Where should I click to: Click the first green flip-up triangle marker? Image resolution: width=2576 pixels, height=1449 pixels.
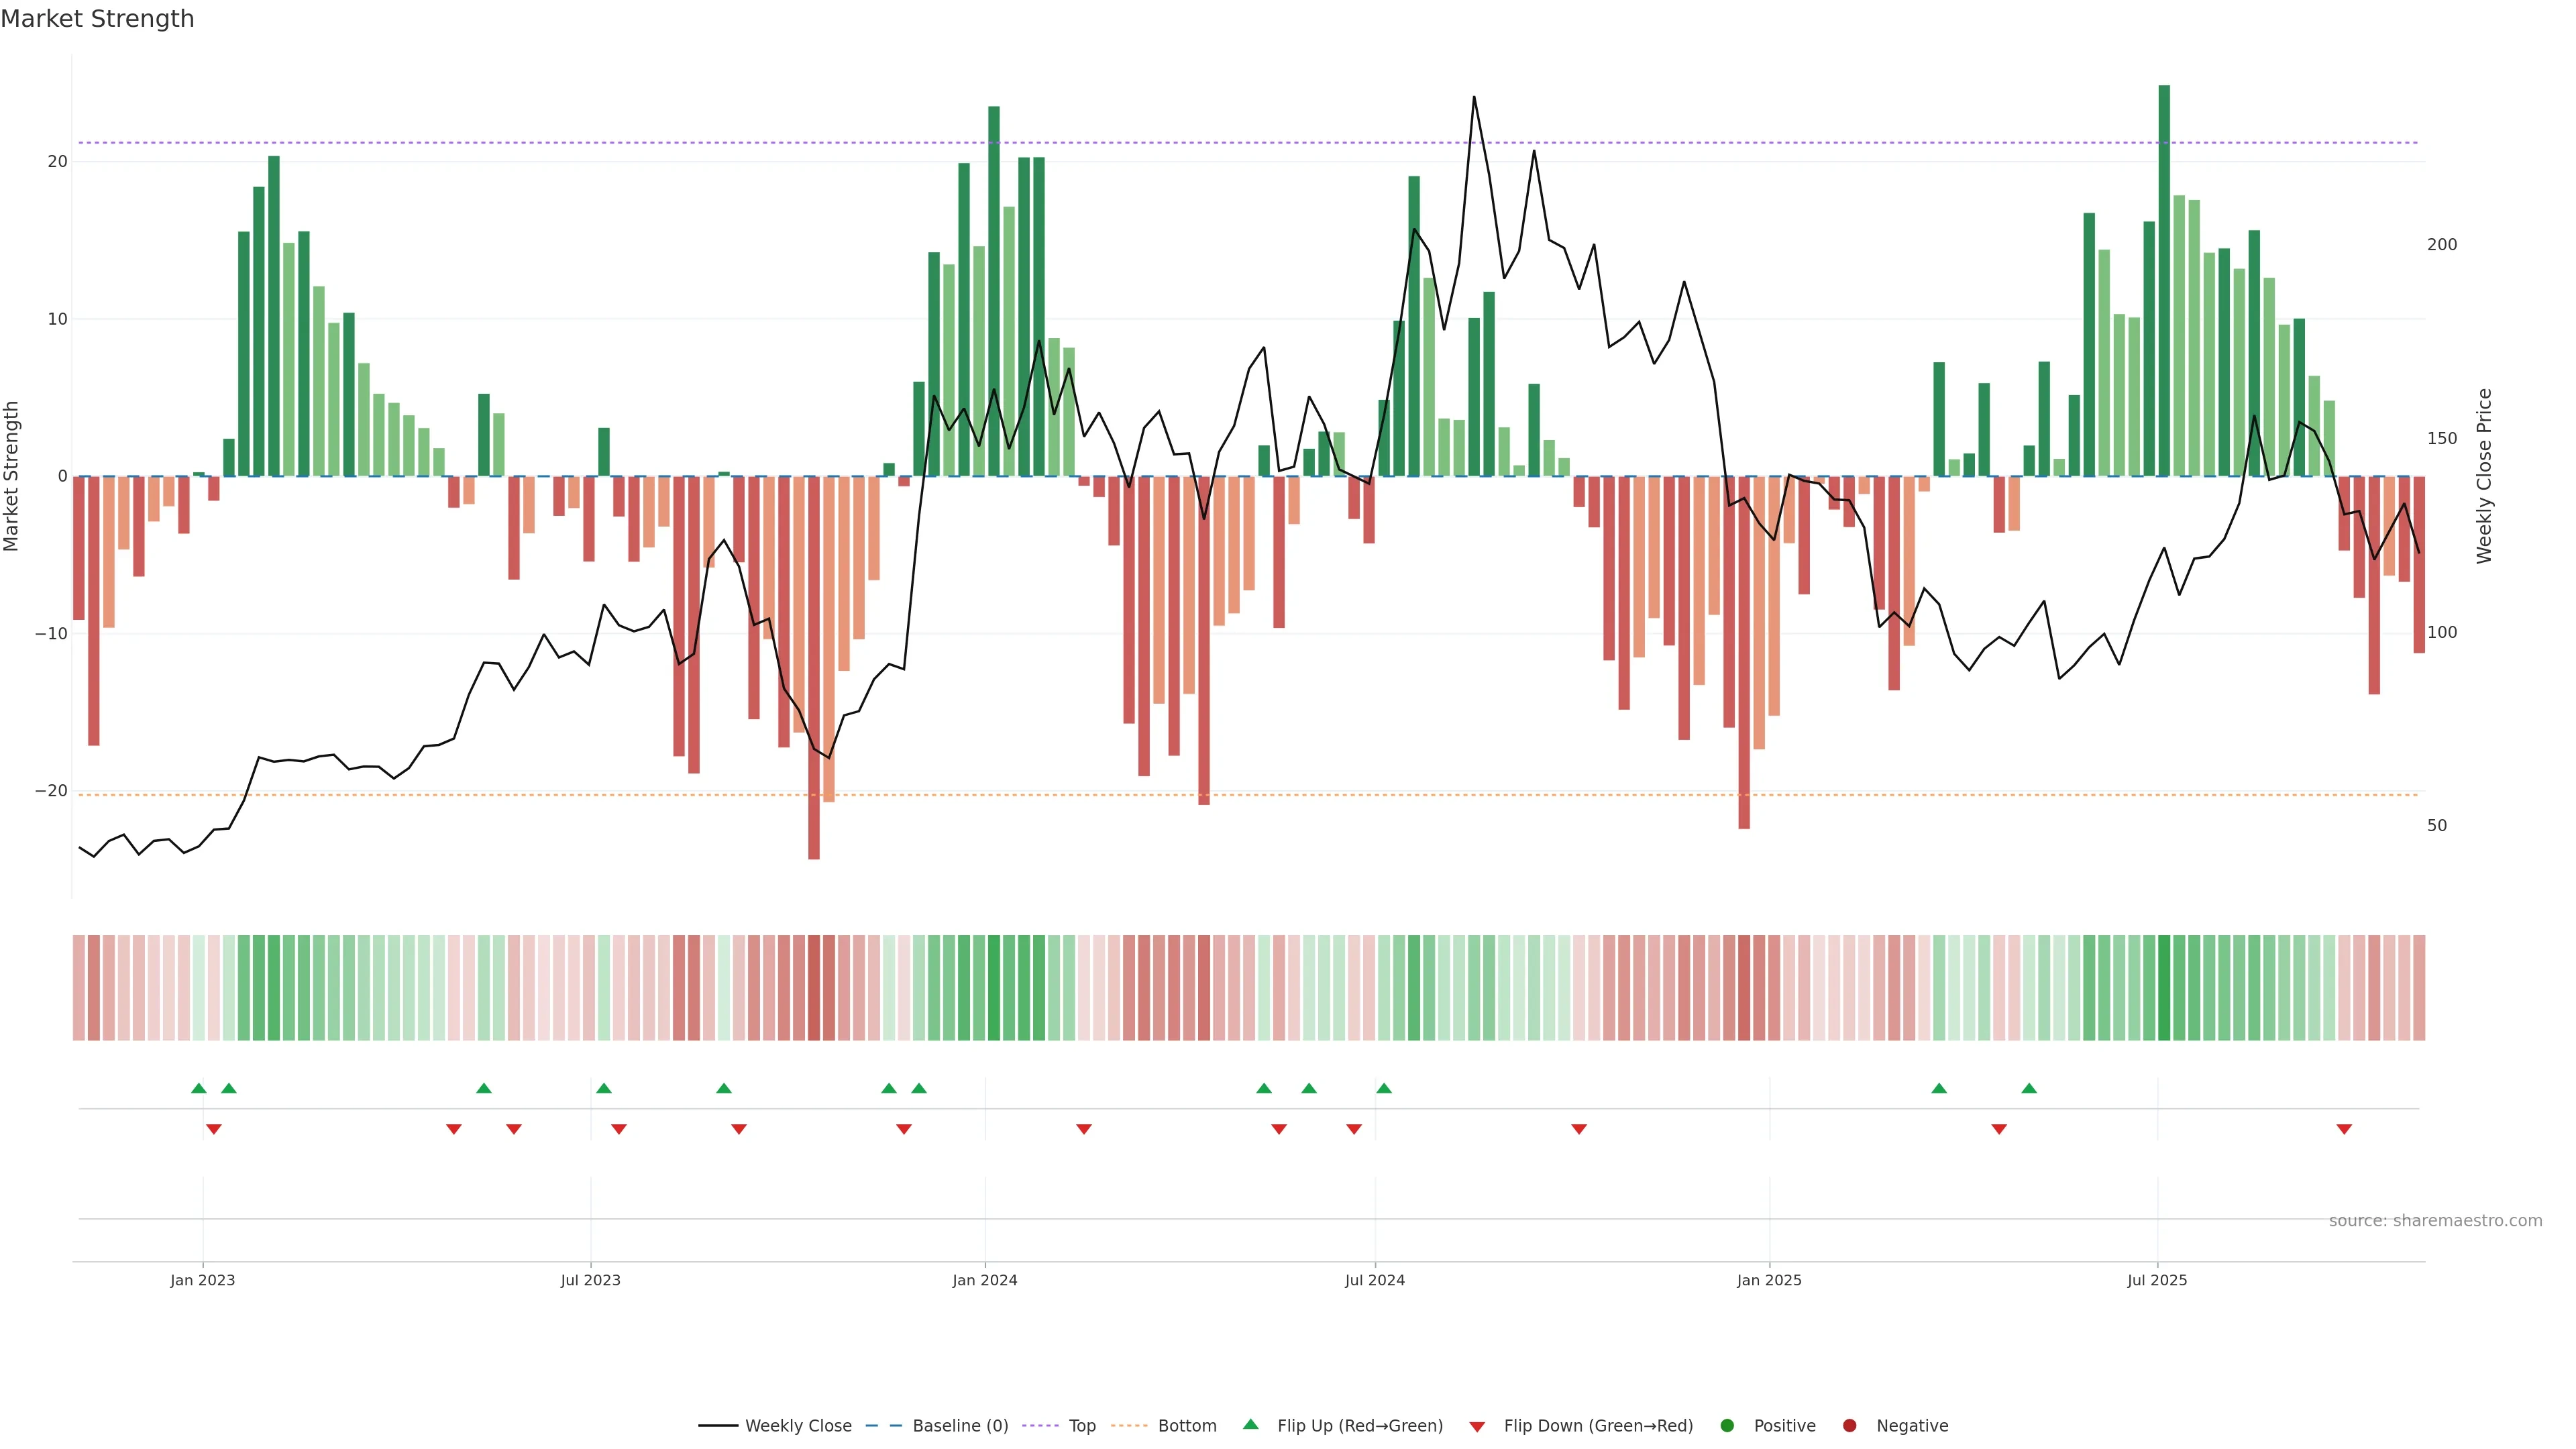point(198,1088)
